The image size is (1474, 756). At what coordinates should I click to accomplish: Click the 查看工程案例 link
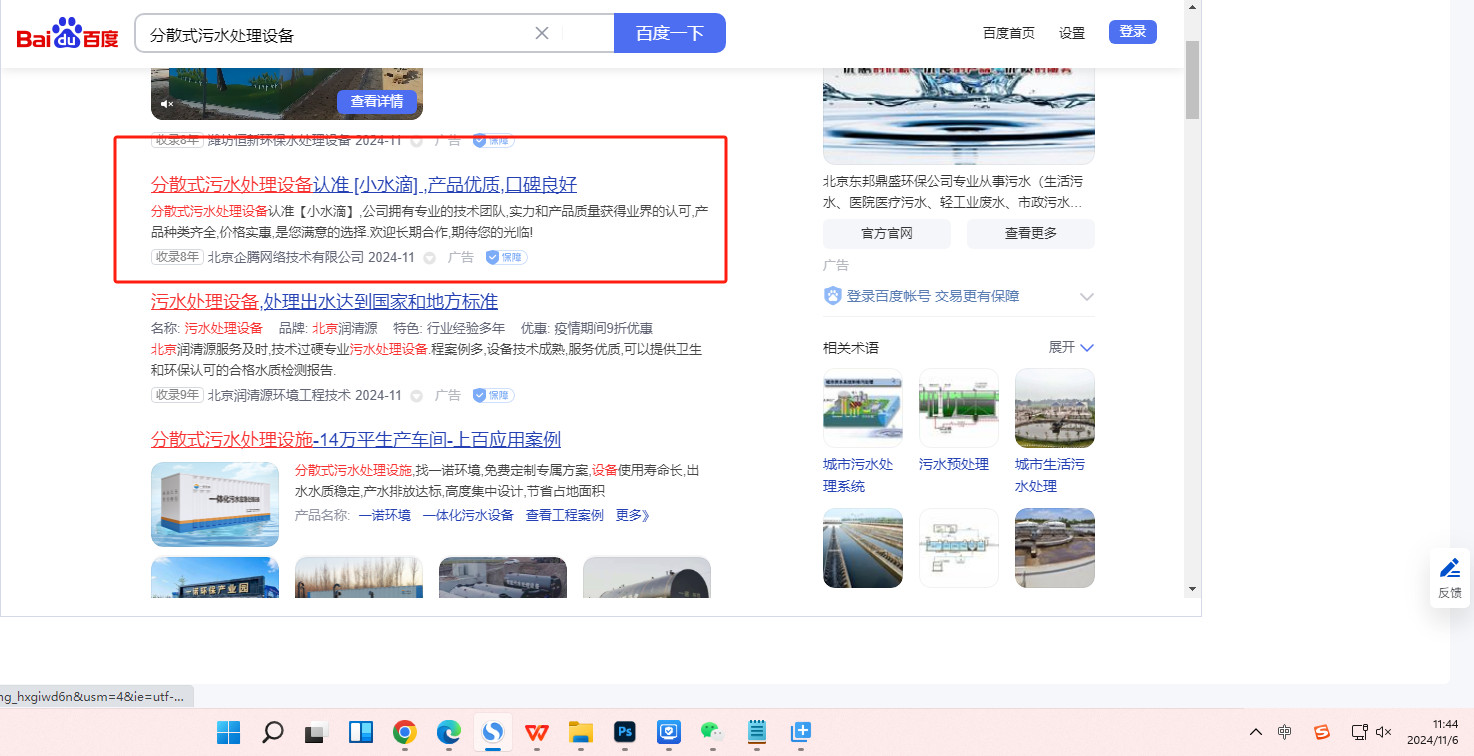tap(565, 515)
